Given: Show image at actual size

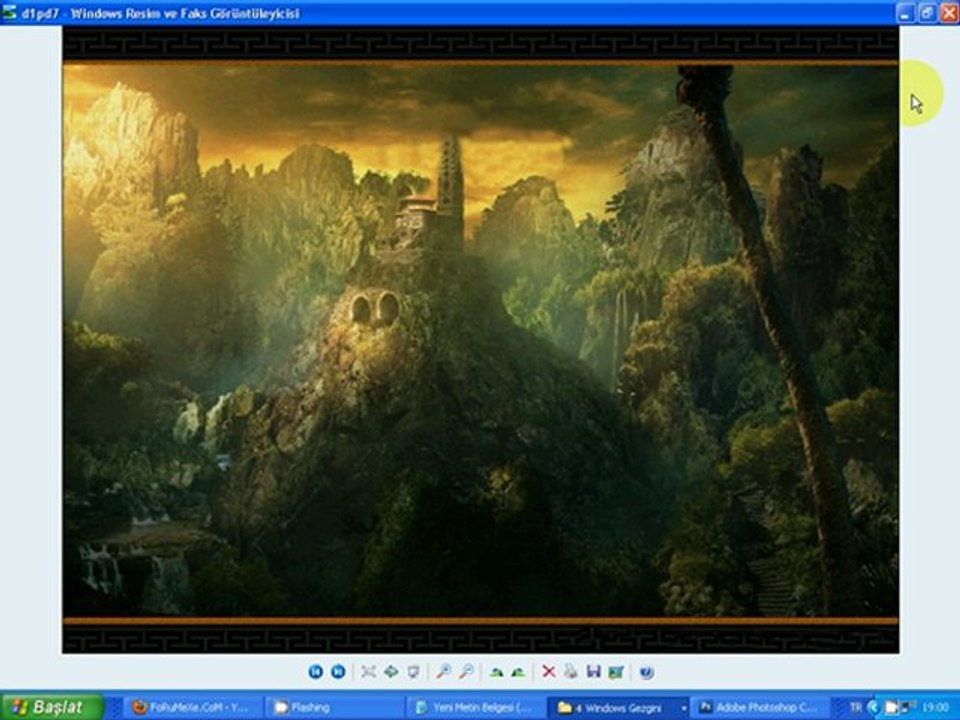Looking at the screenshot, I should tap(391, 672).
